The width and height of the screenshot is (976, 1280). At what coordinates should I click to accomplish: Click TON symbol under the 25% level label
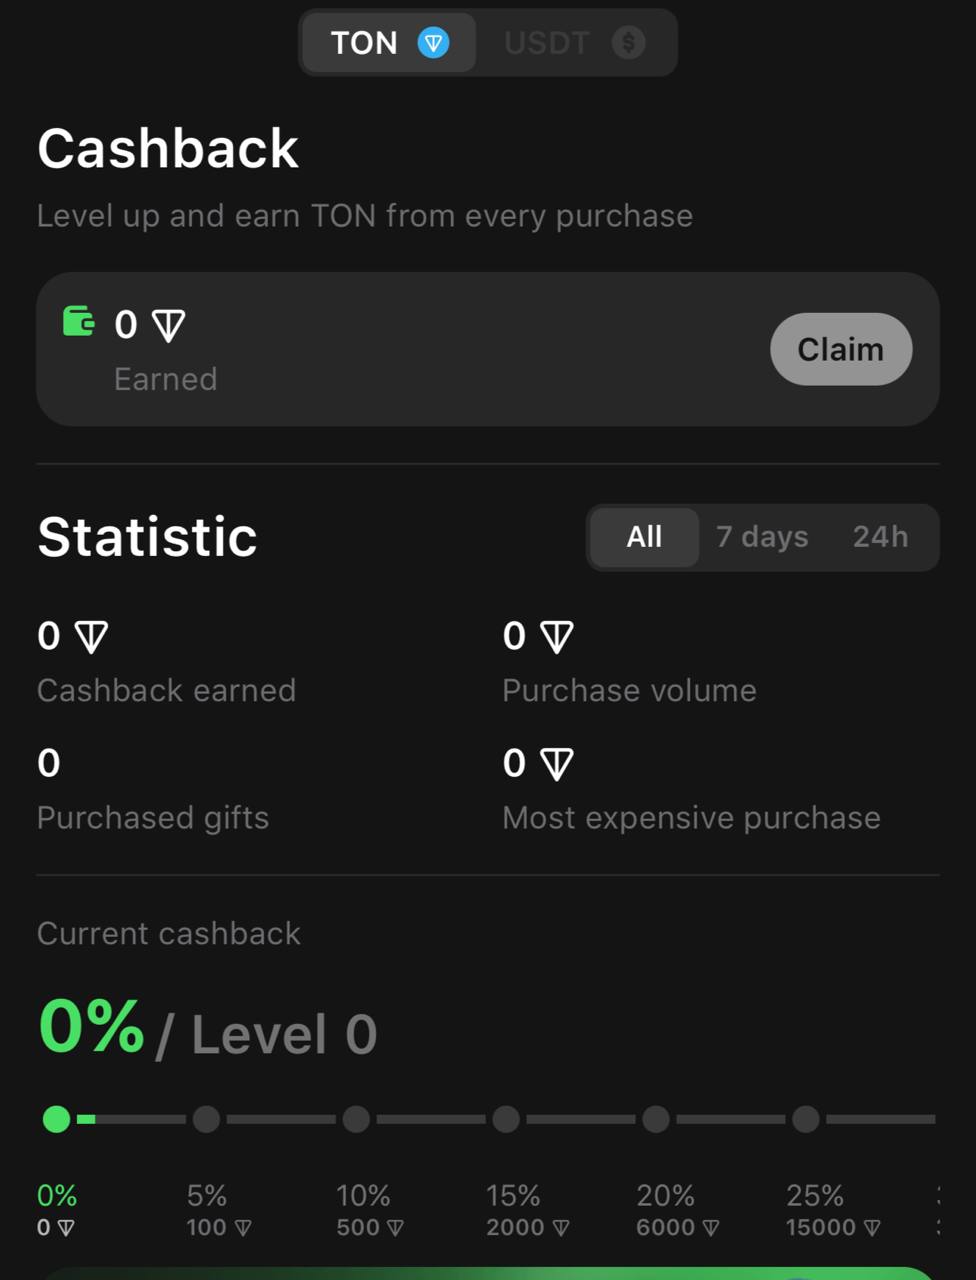(872, 1228)
